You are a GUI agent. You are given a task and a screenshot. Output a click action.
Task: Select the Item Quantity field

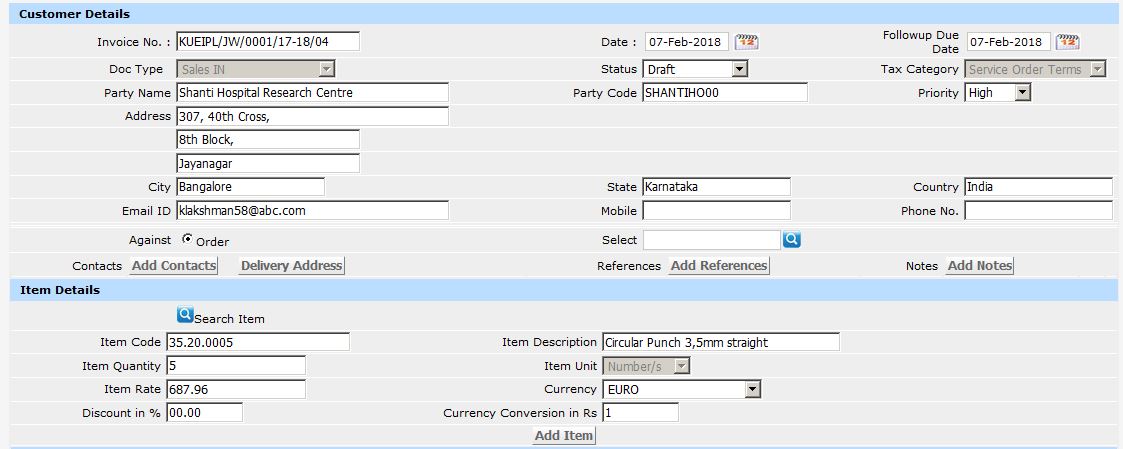pos(236,366)
